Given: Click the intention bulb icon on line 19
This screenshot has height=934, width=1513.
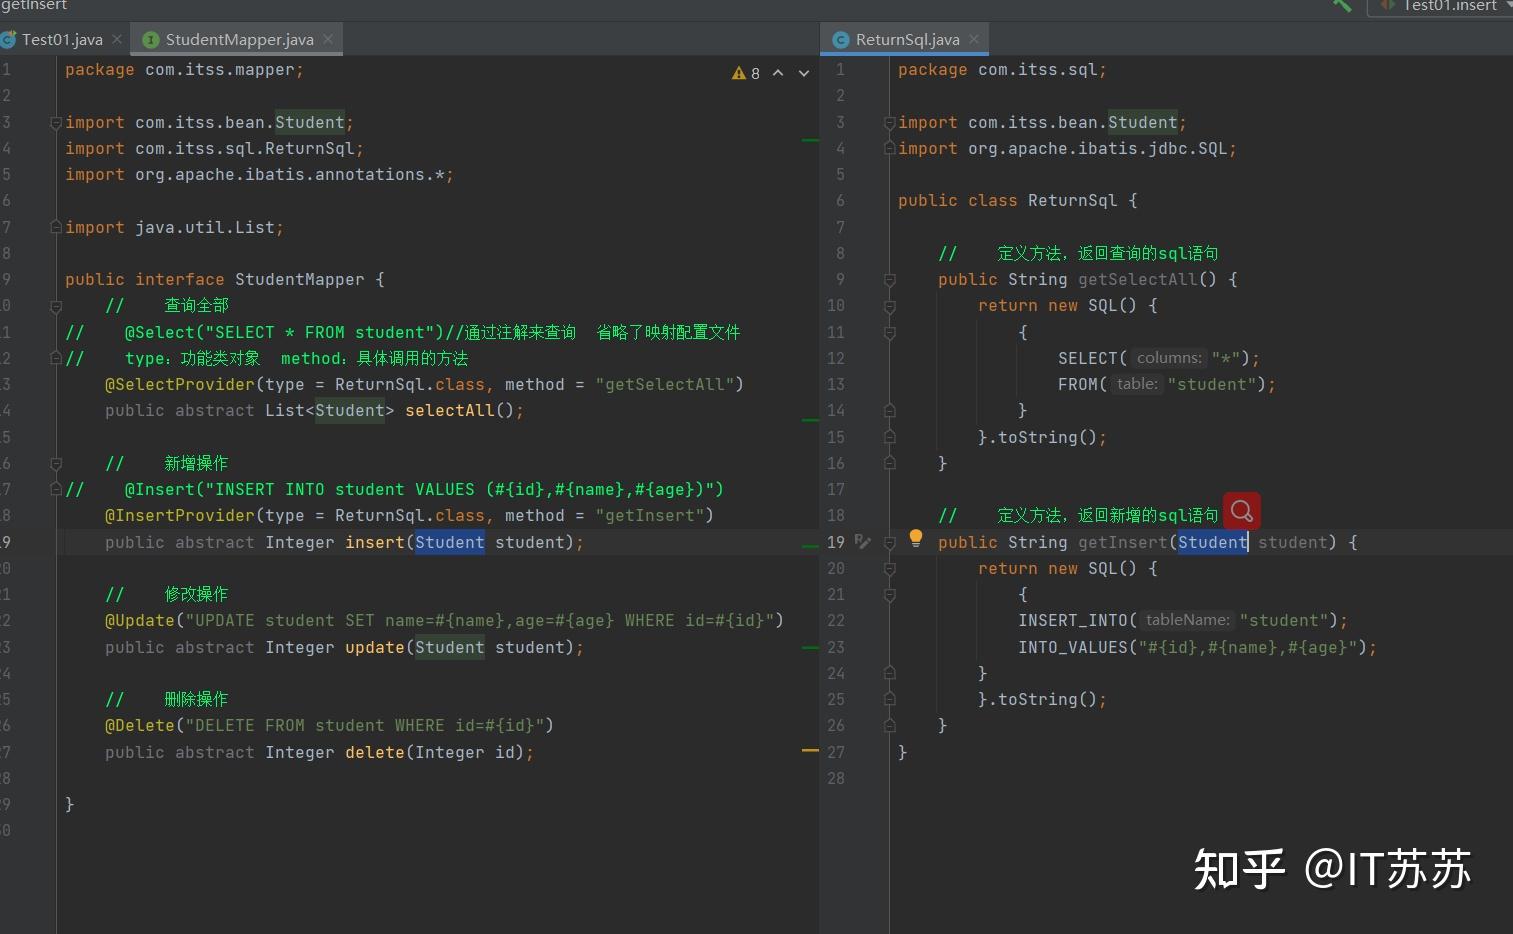Looking at the screenshot, I should pyautogui.click(x=915, y=538).
